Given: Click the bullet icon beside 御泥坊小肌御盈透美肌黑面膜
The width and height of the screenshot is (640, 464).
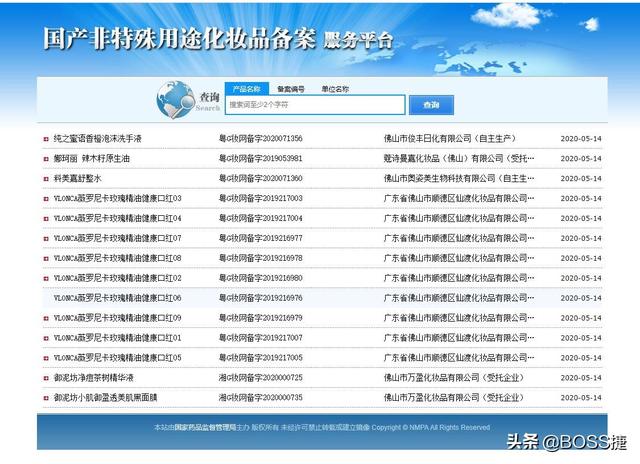Looking at the screenshot, I should tap(46, 398).
